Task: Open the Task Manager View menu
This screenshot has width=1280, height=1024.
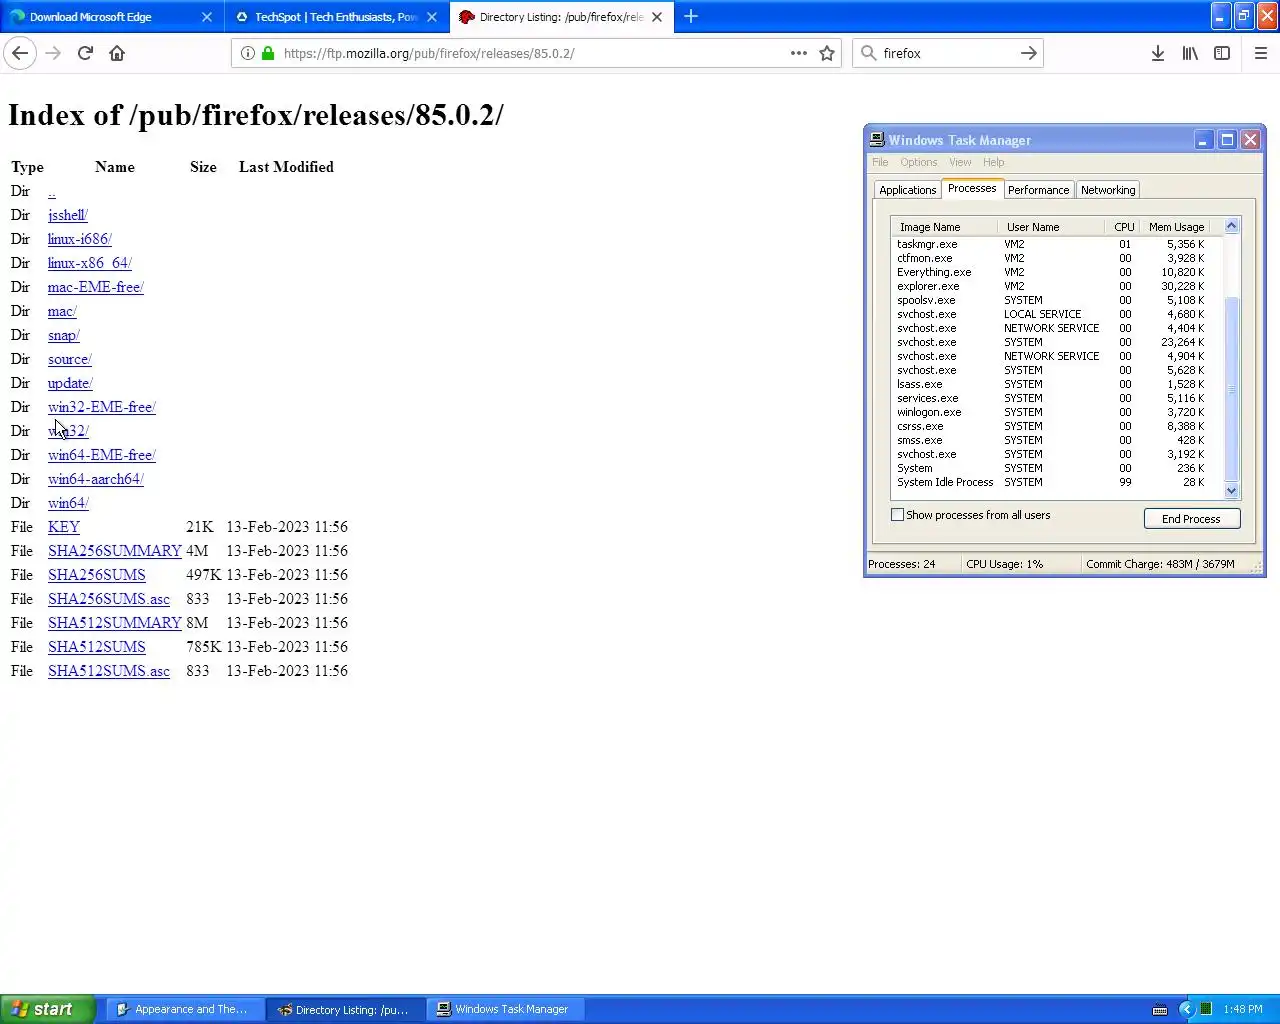Action: 960,162
